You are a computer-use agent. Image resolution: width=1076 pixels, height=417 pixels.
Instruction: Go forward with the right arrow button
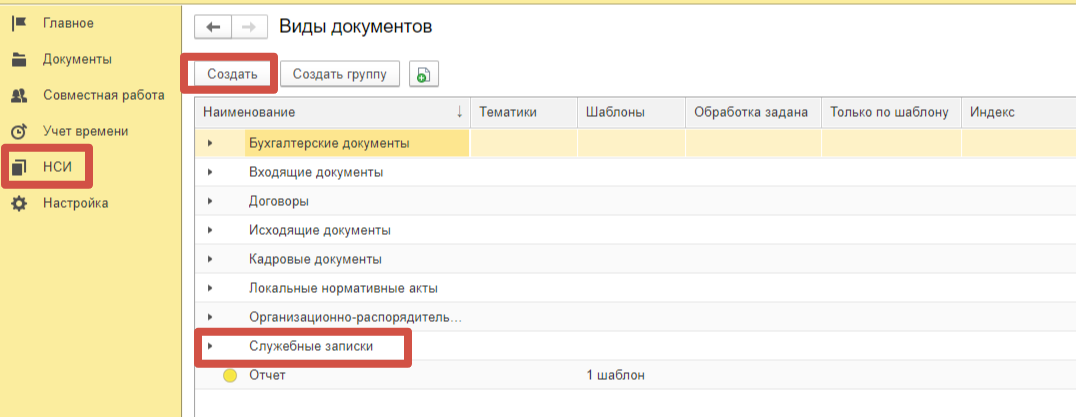(249, 27)
